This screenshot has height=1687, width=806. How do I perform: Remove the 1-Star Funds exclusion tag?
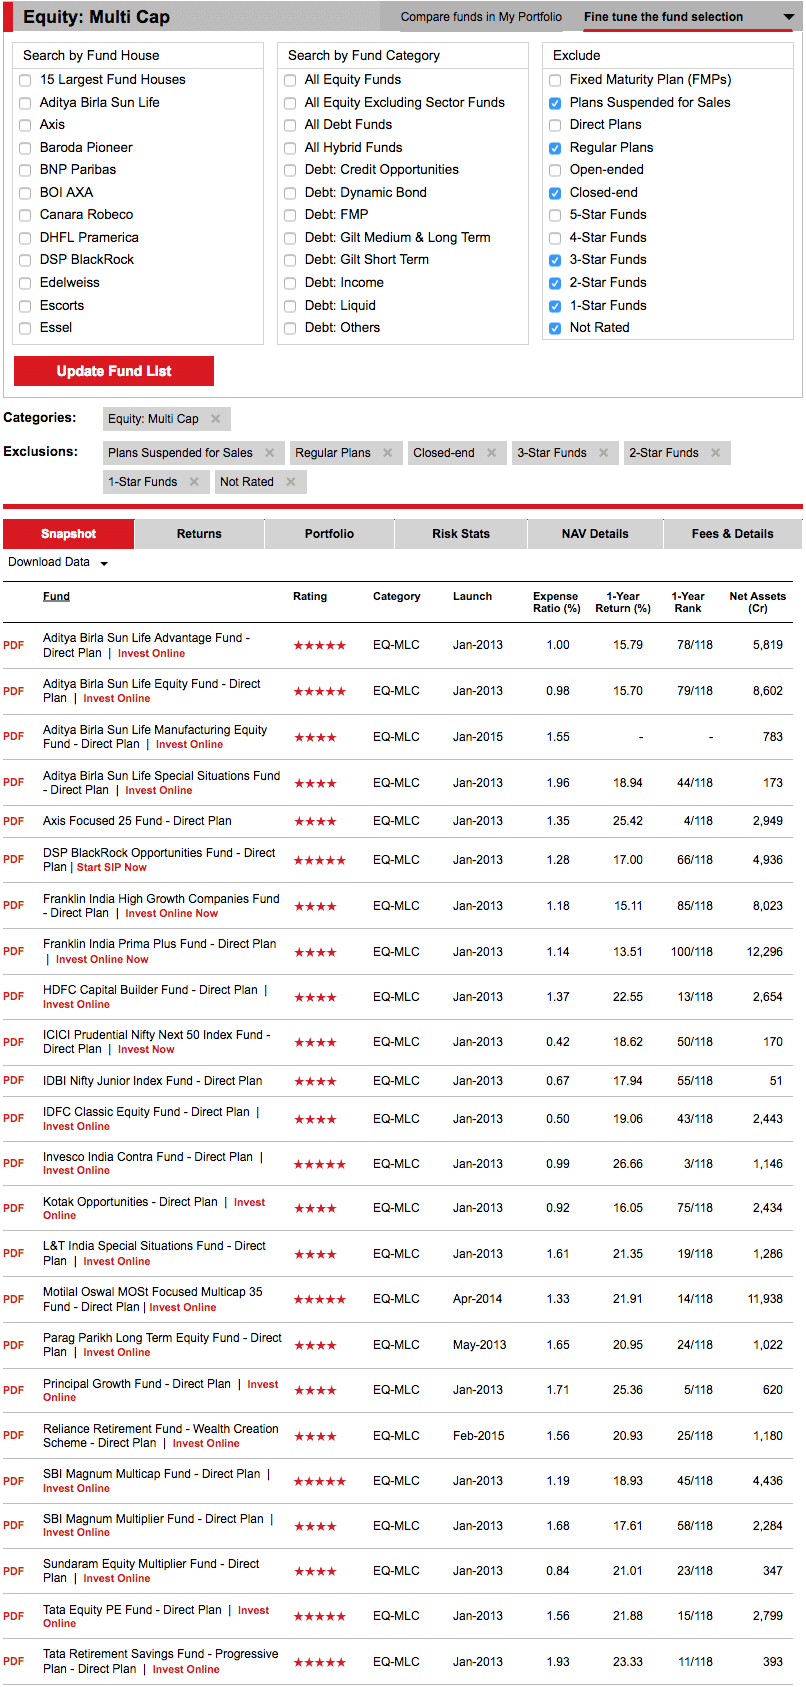pyautogui.click(x=194, y=482)
